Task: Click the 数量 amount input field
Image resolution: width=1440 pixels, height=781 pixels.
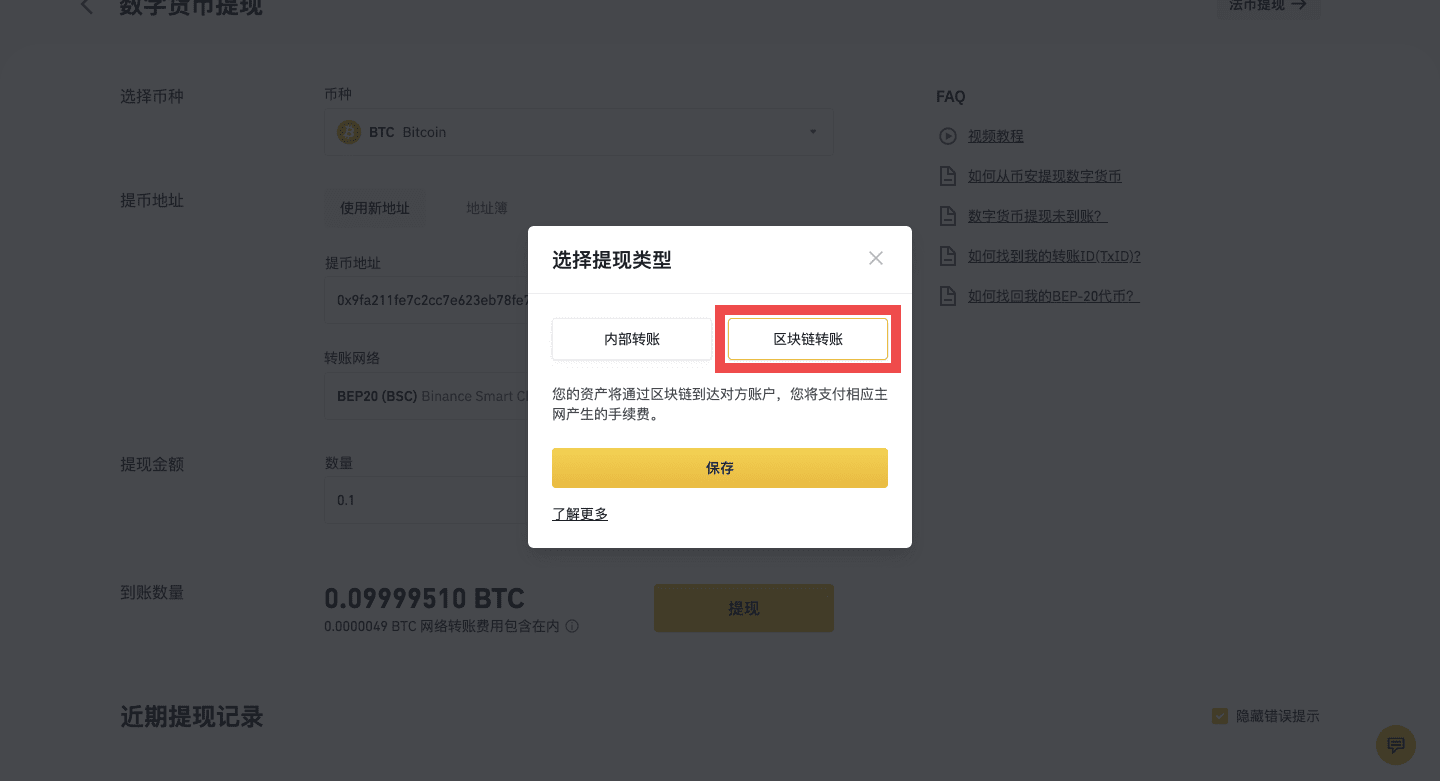Action: click(x=427, y=500)
